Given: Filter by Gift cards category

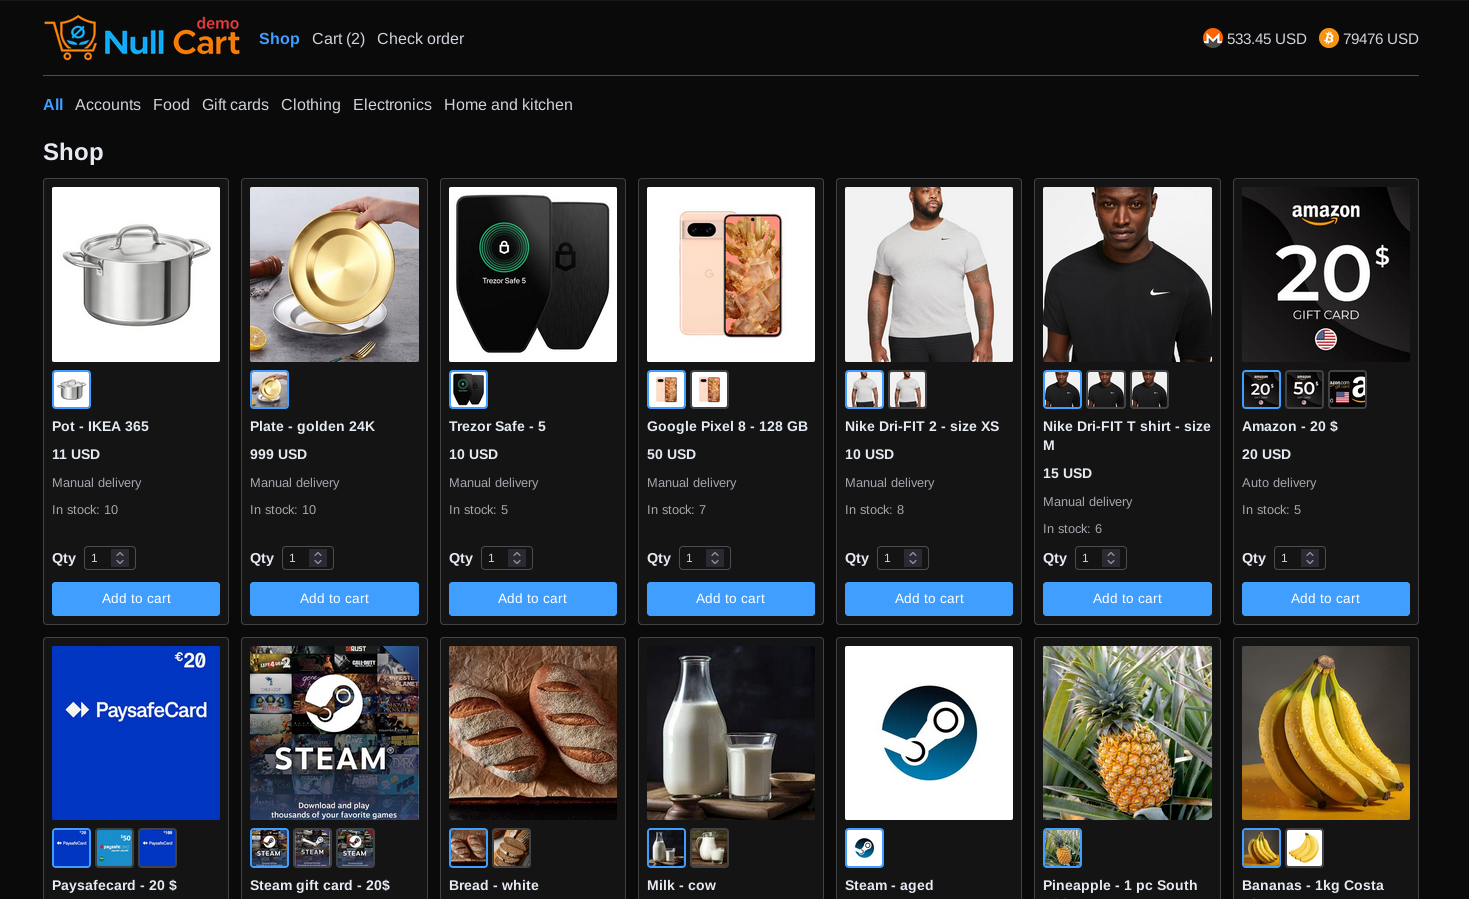Looking at the screenshot, I should [x=235, y=104].
